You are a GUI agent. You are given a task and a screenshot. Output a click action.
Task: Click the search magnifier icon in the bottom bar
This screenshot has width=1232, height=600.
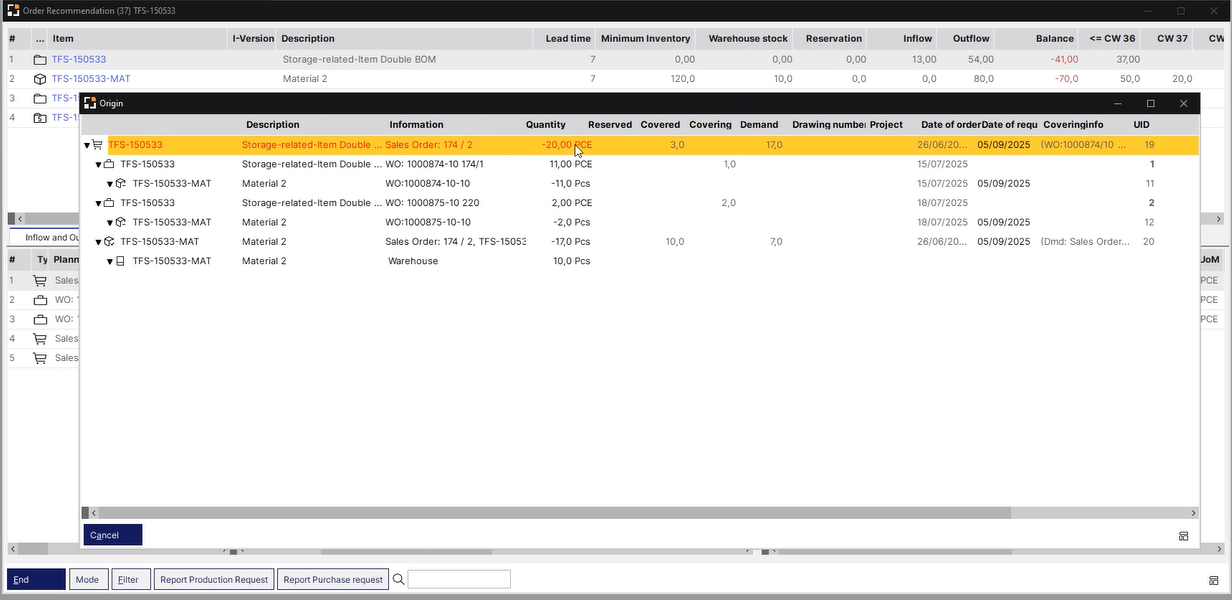point(397,579)
